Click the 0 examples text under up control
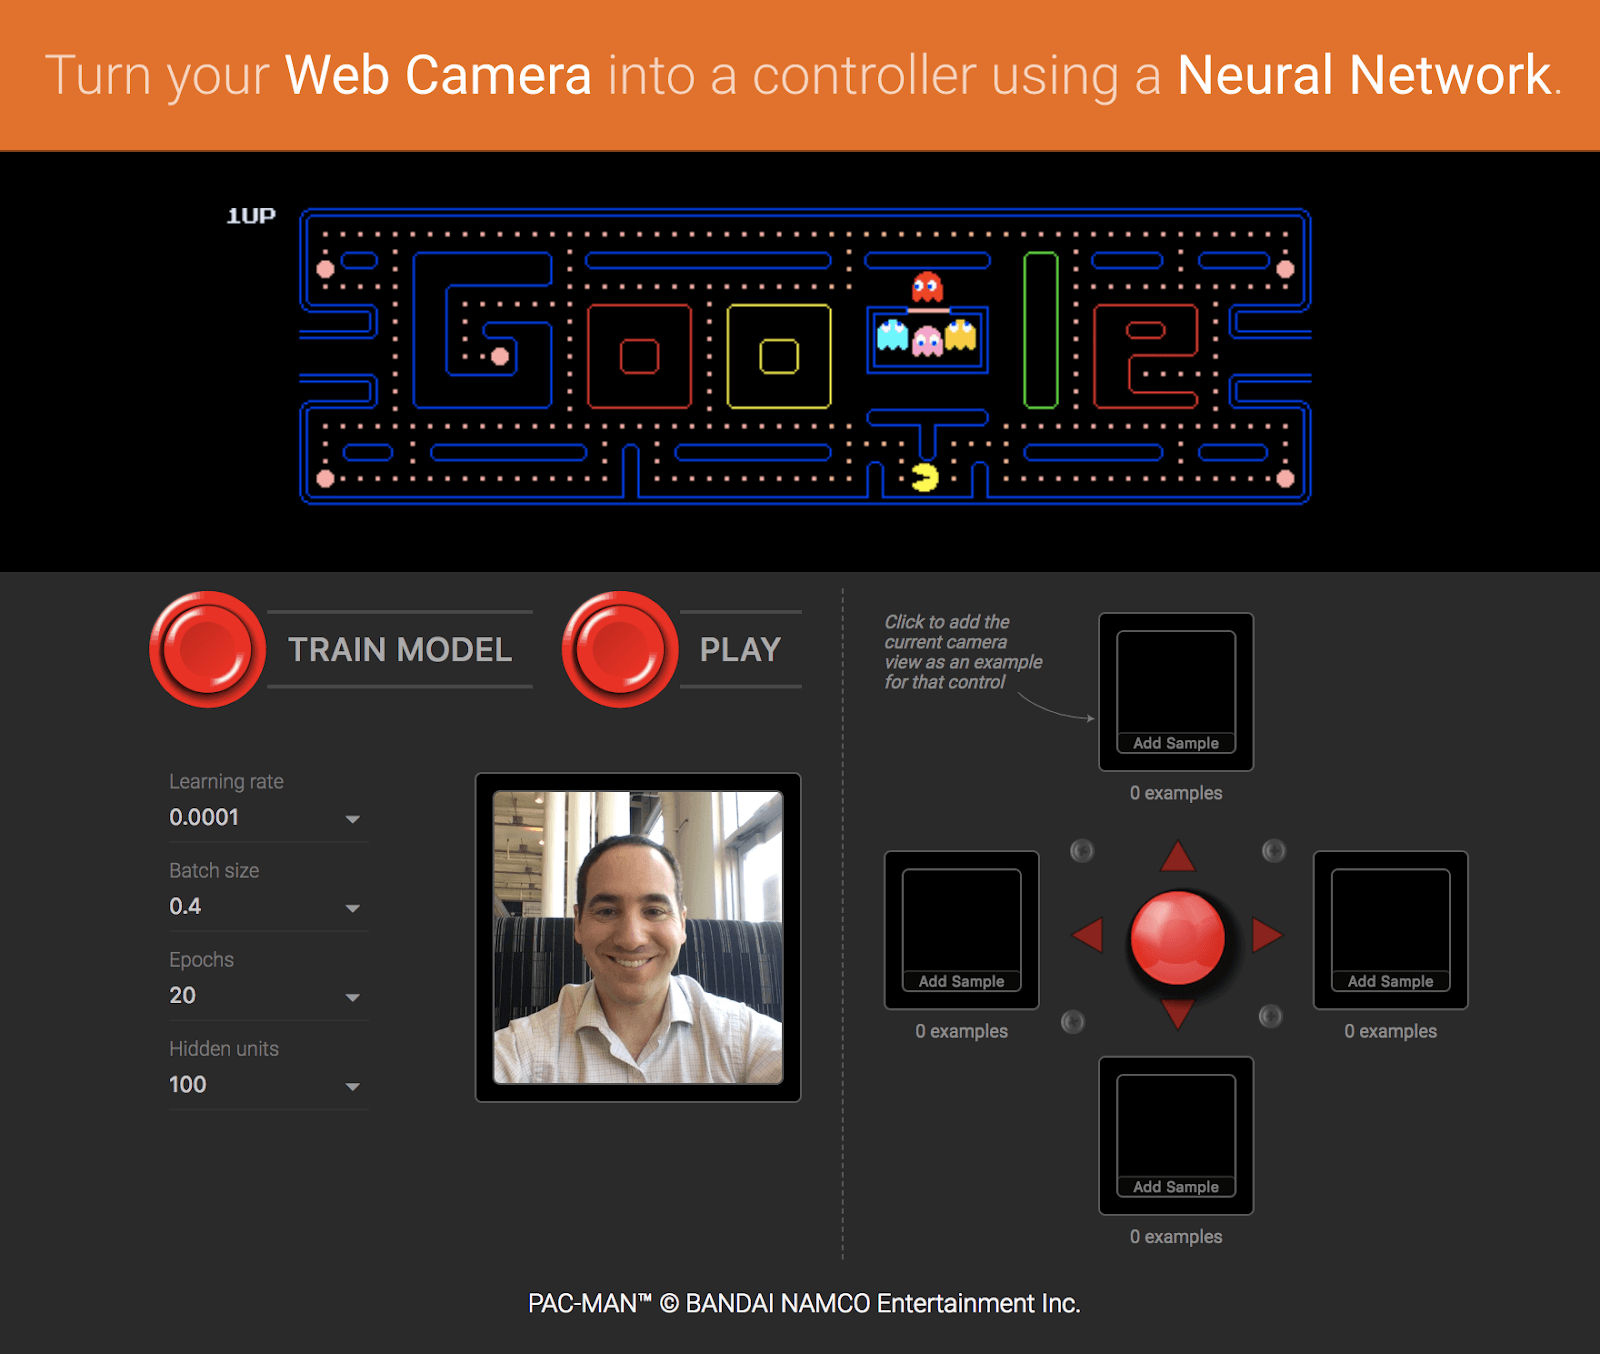This screenshot has width=1600, height=1354. [1176, 793]
